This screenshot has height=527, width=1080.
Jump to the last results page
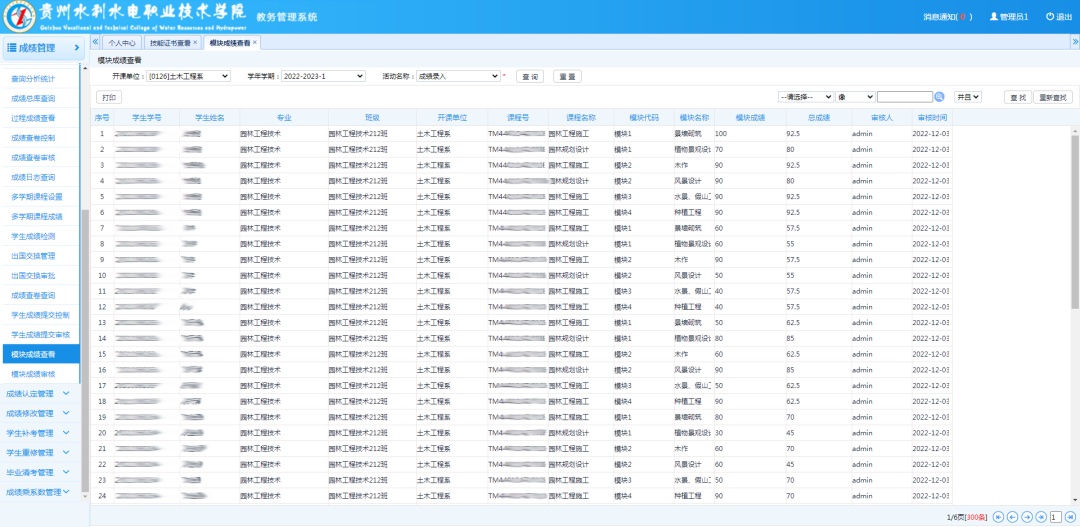click(x=1041, y=517)
